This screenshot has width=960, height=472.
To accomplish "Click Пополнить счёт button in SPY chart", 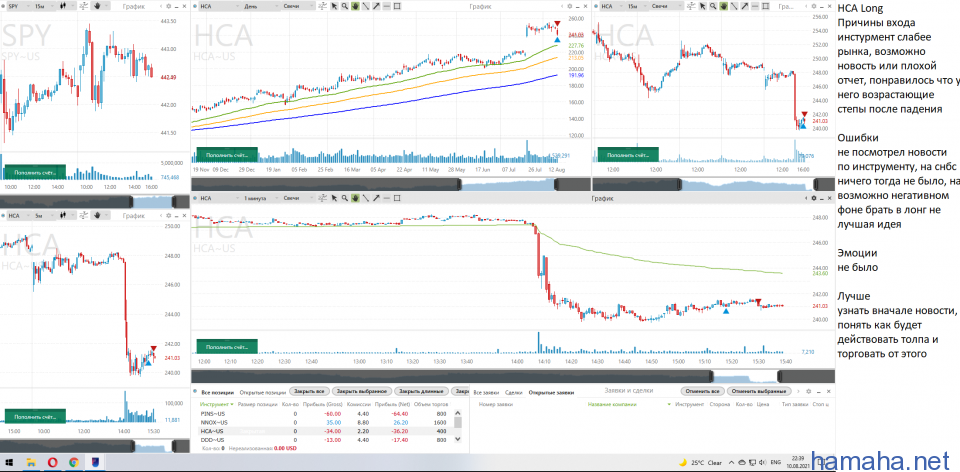I will 34,173.
